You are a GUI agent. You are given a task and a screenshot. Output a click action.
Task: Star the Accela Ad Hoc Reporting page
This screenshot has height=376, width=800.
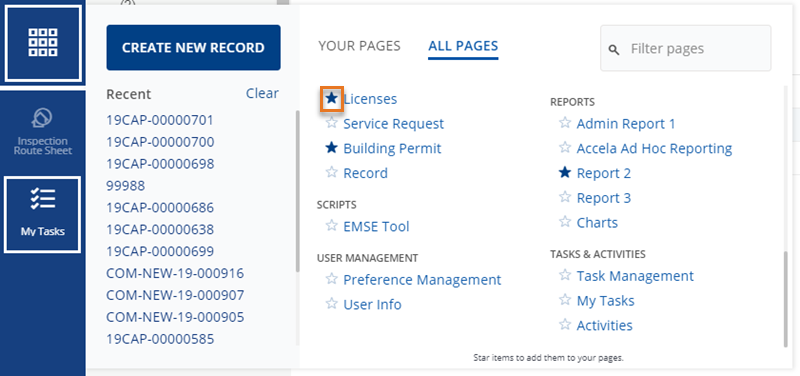tap(565, 148)
